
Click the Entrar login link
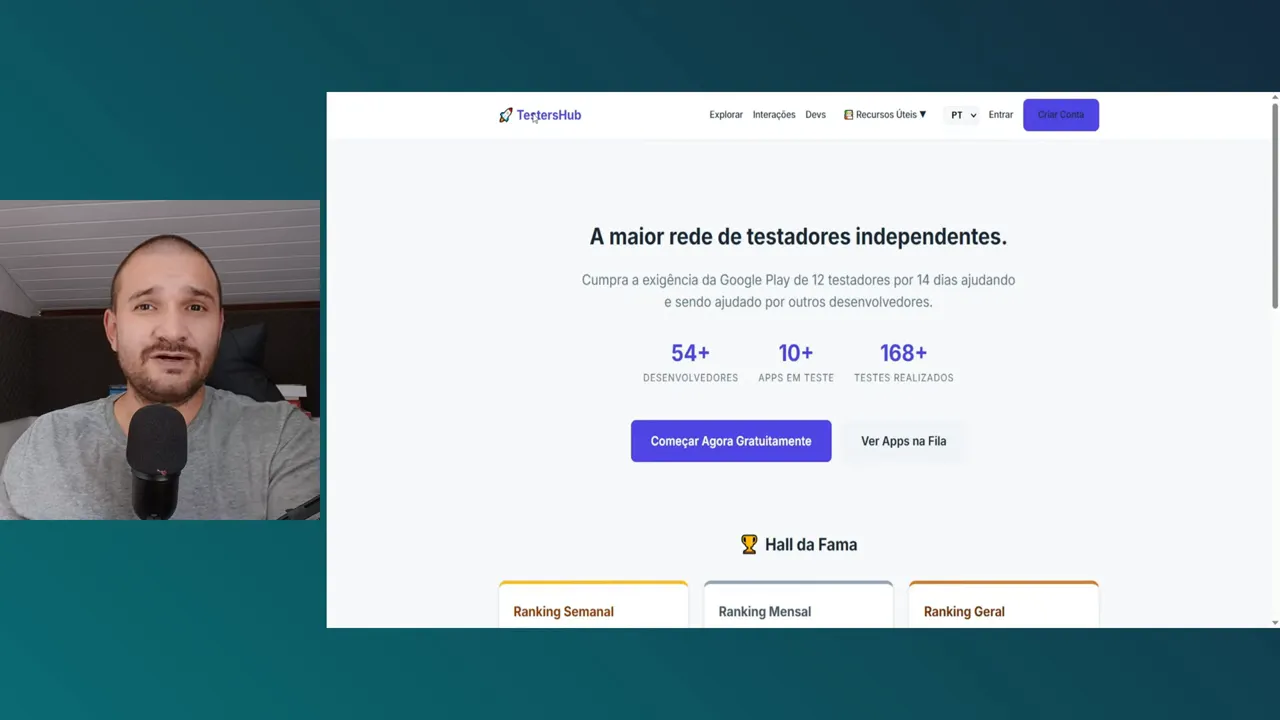tap(1001, 115)
